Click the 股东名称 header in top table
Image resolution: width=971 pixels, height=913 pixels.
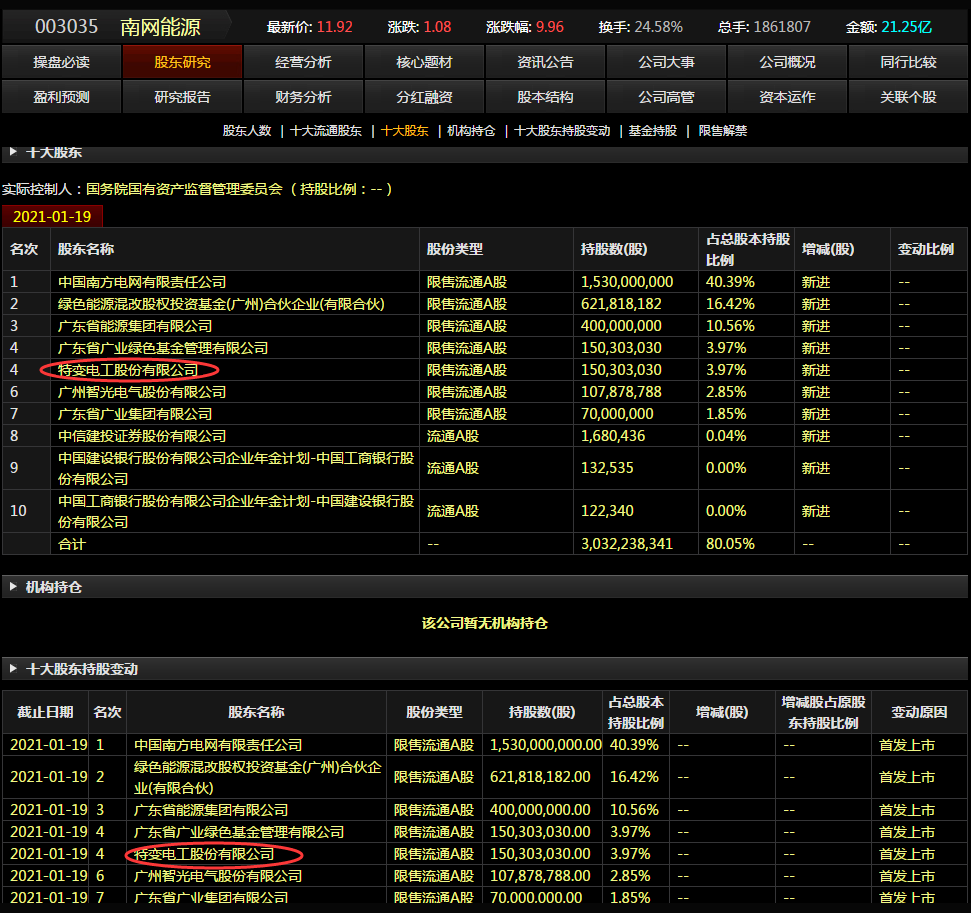[x=86, y=249]
